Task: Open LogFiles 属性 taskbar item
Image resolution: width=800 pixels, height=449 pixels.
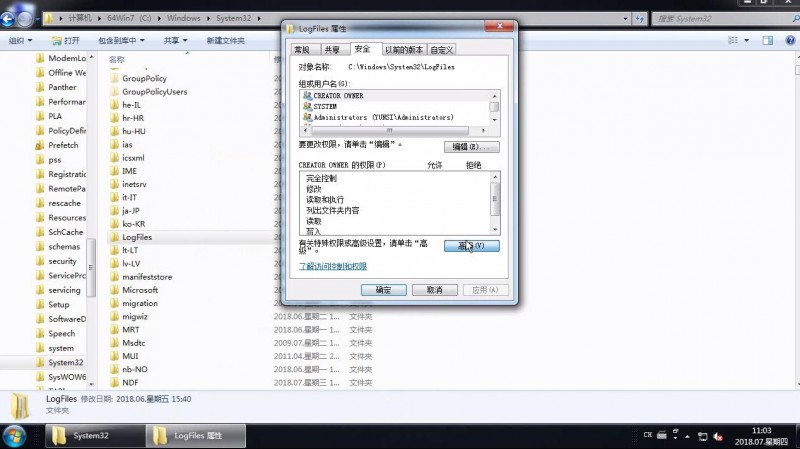Action: click(196, 436)
